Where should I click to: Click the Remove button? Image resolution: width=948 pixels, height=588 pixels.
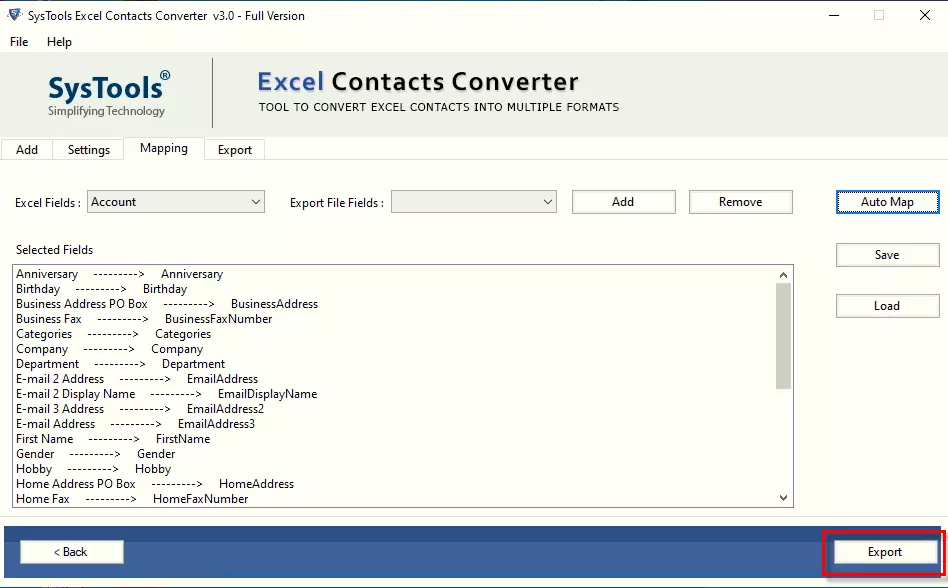tap(740, 202)
